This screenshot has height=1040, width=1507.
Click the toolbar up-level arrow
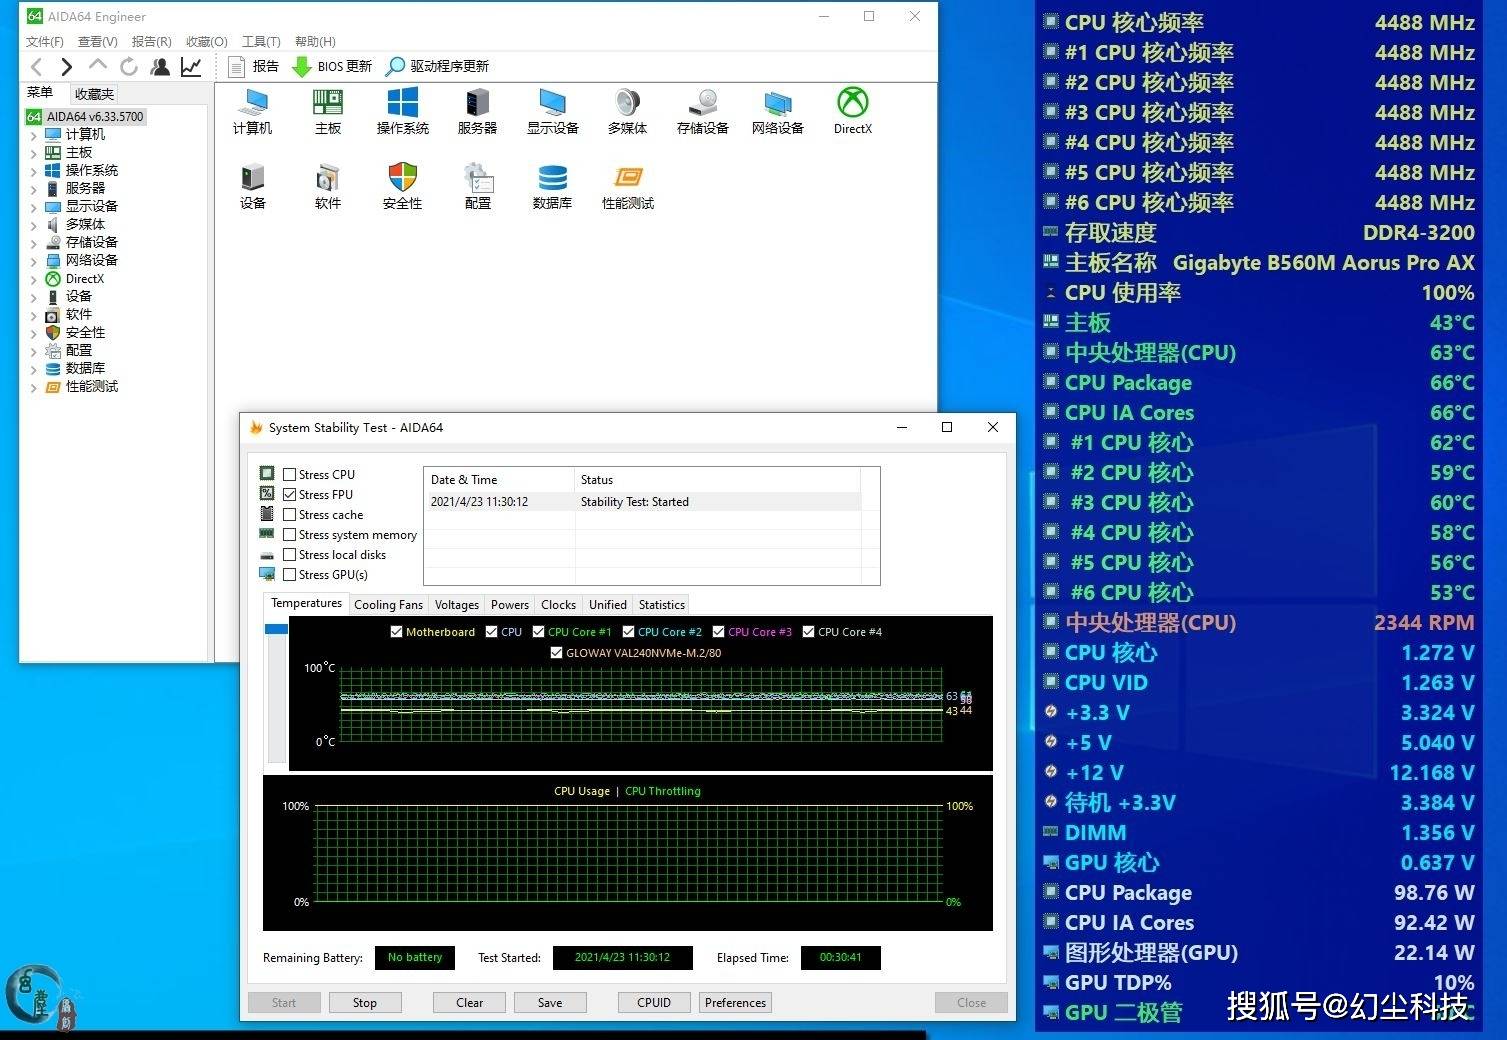[97, 66]
